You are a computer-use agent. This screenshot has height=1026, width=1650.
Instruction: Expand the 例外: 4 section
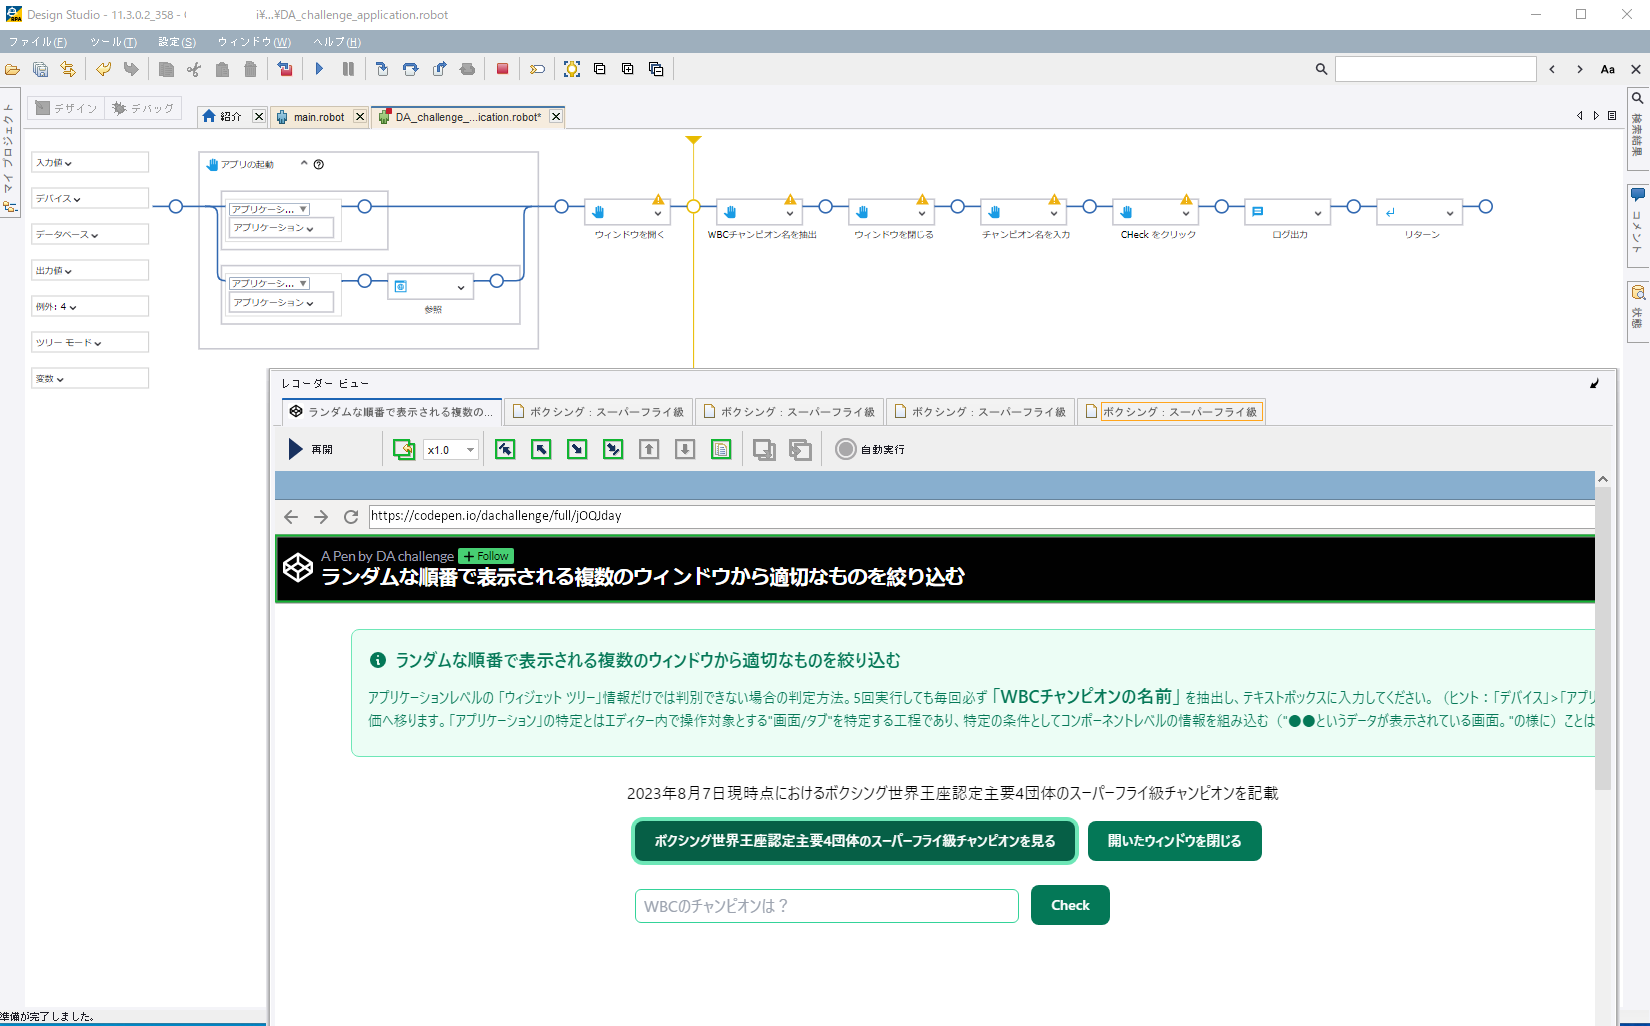(90, 306)
